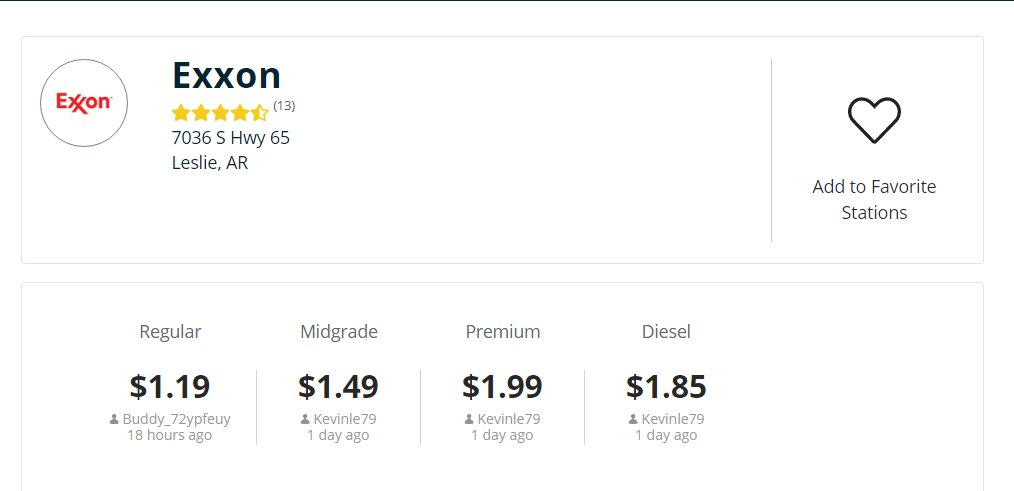
Task: Click the user icon under Midgrade price
Action: tap(305, 419)
